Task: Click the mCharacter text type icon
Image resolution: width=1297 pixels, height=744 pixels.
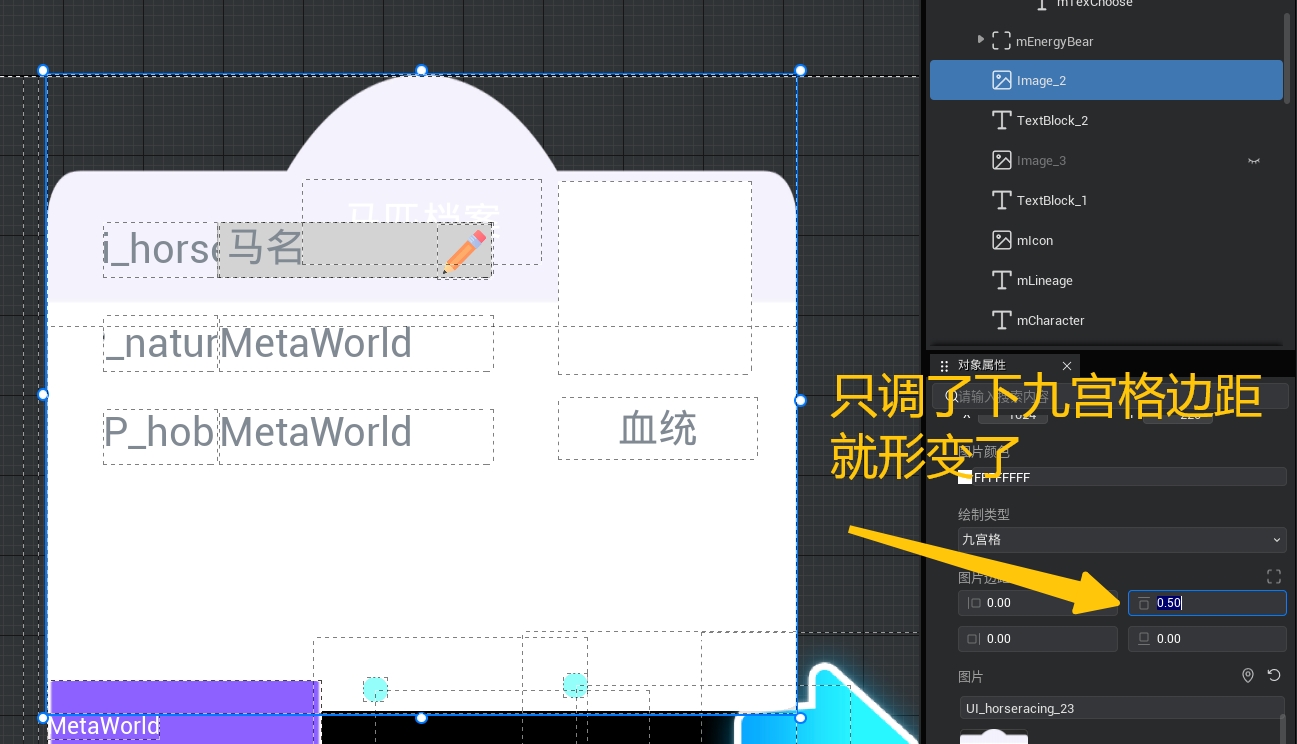Action: point(1001,320)
